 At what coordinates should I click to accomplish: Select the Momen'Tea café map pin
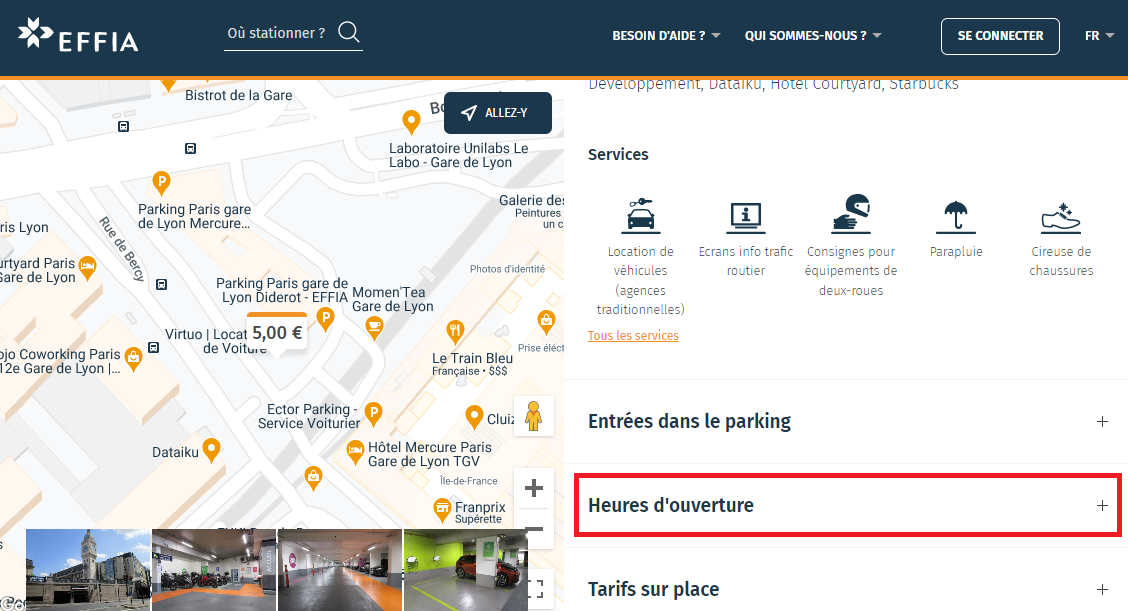tap(374, 329)
